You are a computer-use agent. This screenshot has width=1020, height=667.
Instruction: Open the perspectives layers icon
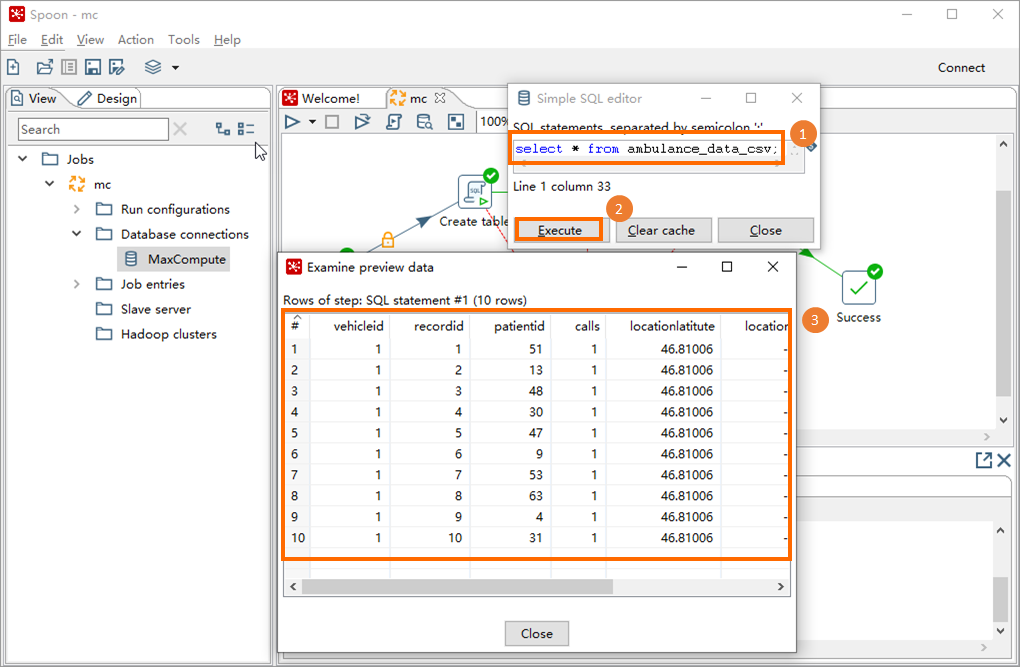click(152, 68)
